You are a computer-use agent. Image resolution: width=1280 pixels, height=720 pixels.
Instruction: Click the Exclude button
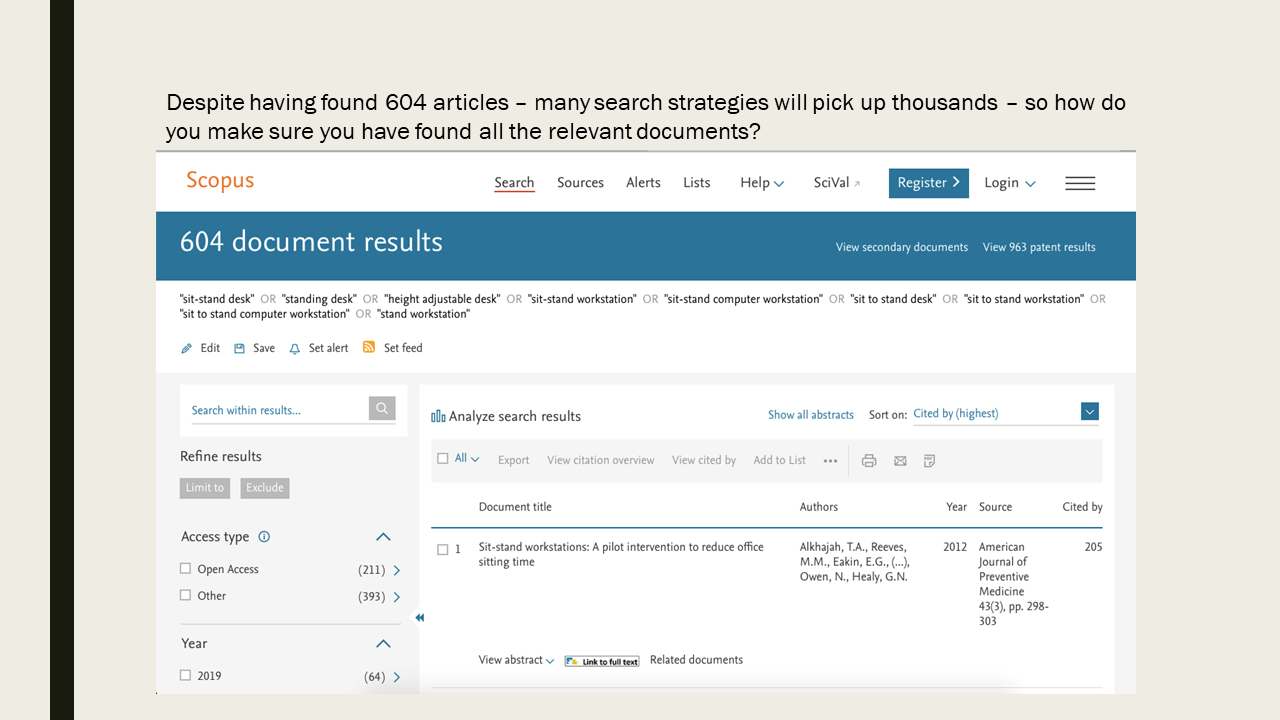click(265, 488)
